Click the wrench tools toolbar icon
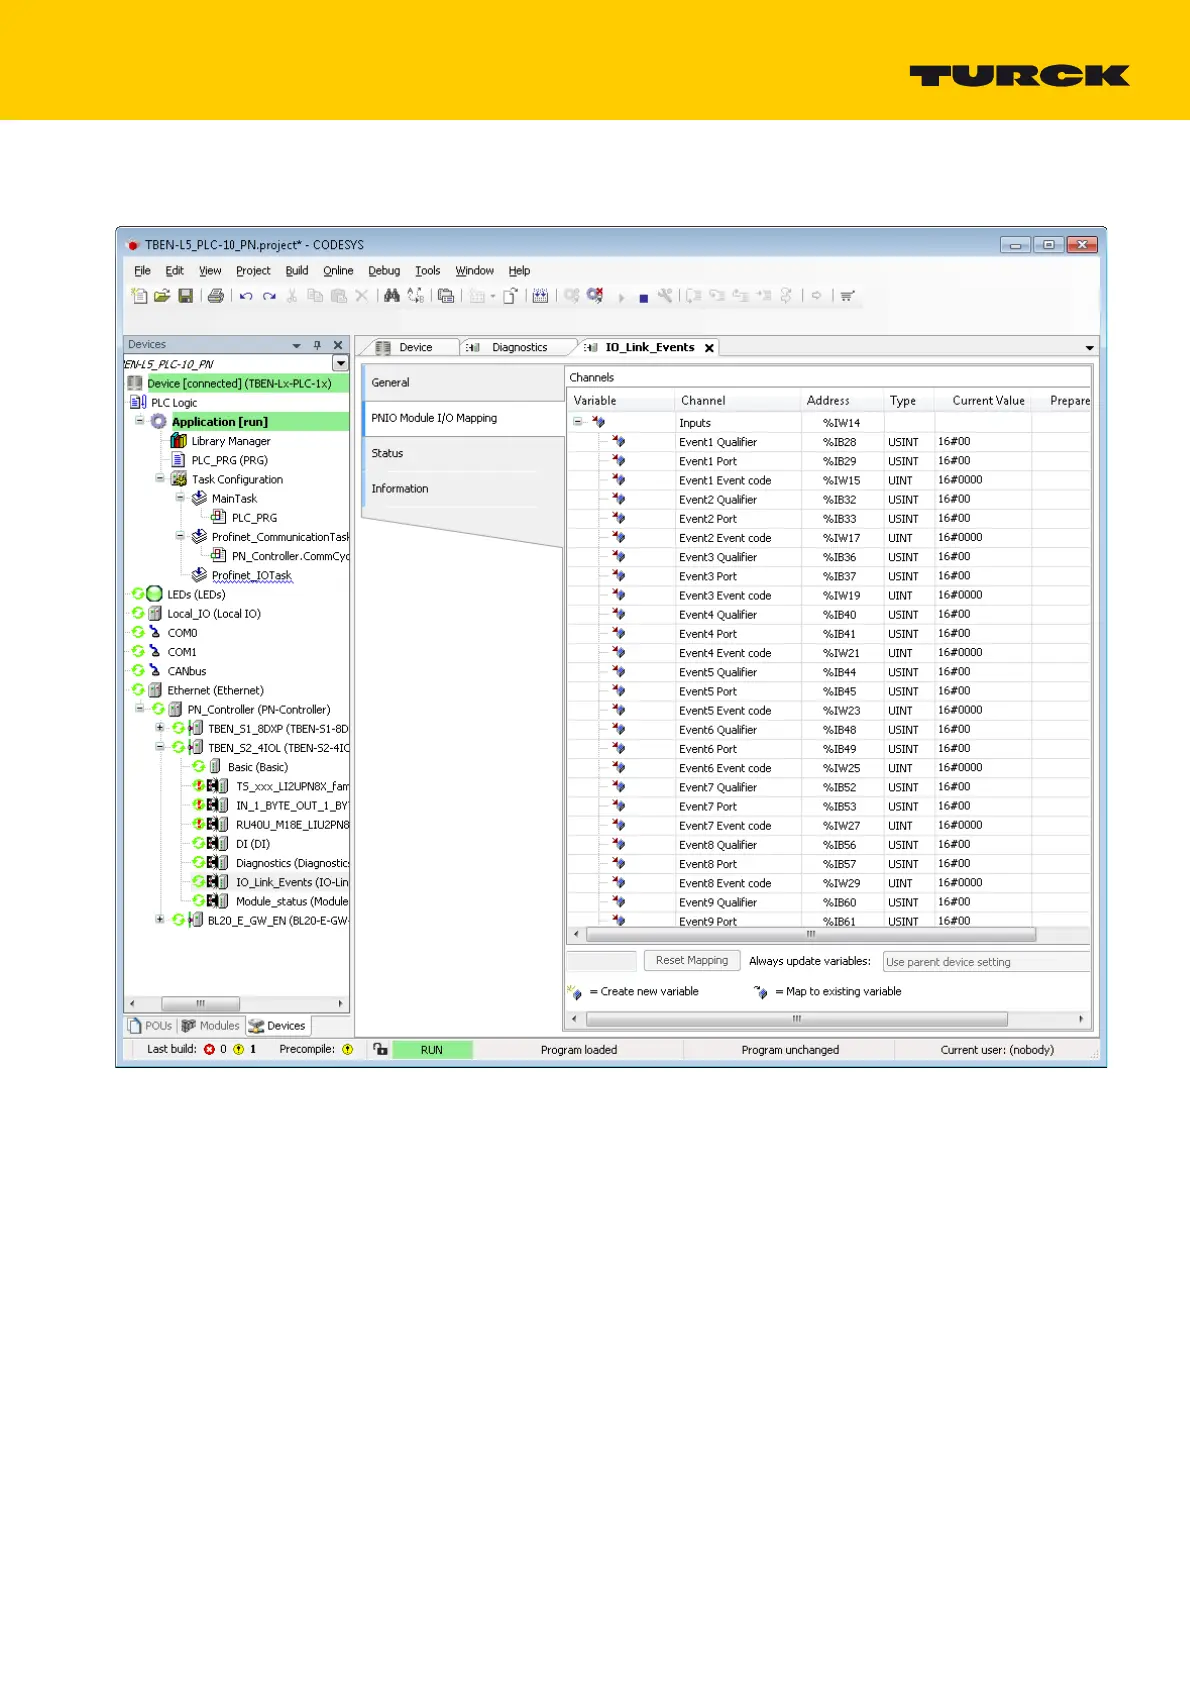 click(664, 296)
